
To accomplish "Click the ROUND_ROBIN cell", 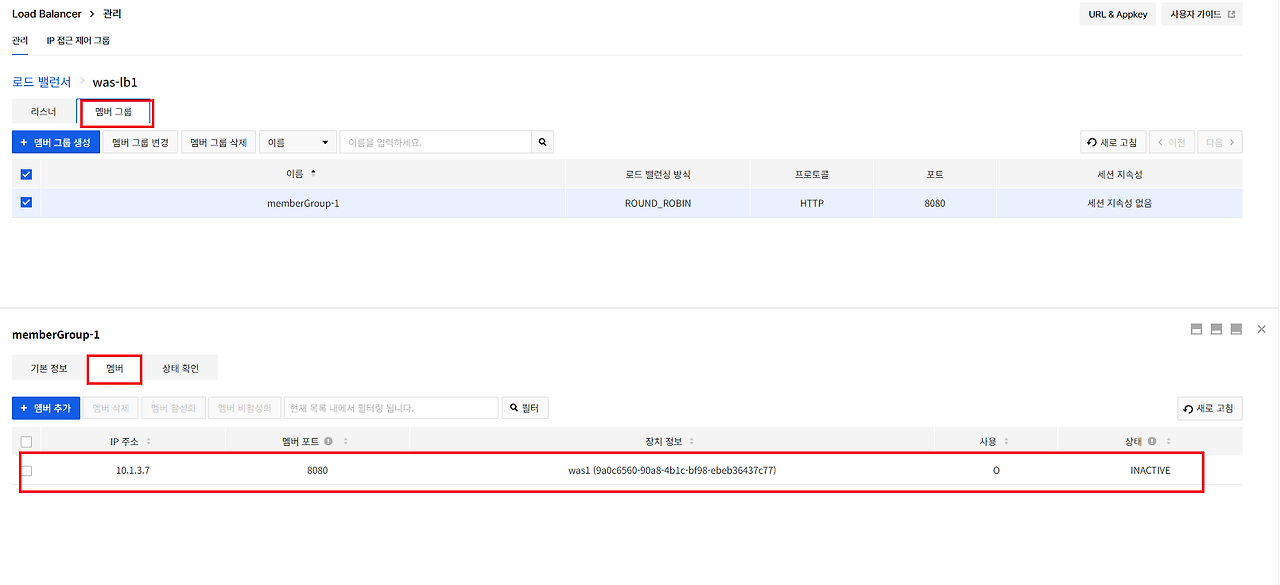I will (x=658, y=203).
